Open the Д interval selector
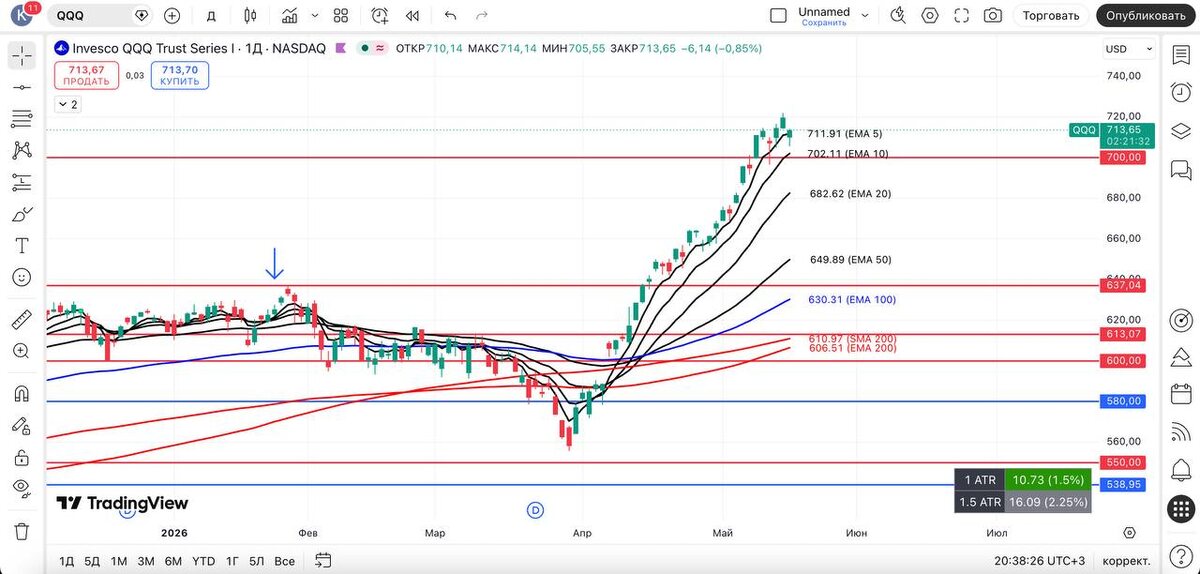Viewport: 1200px width, 574px height. click(x=210, y=15)
